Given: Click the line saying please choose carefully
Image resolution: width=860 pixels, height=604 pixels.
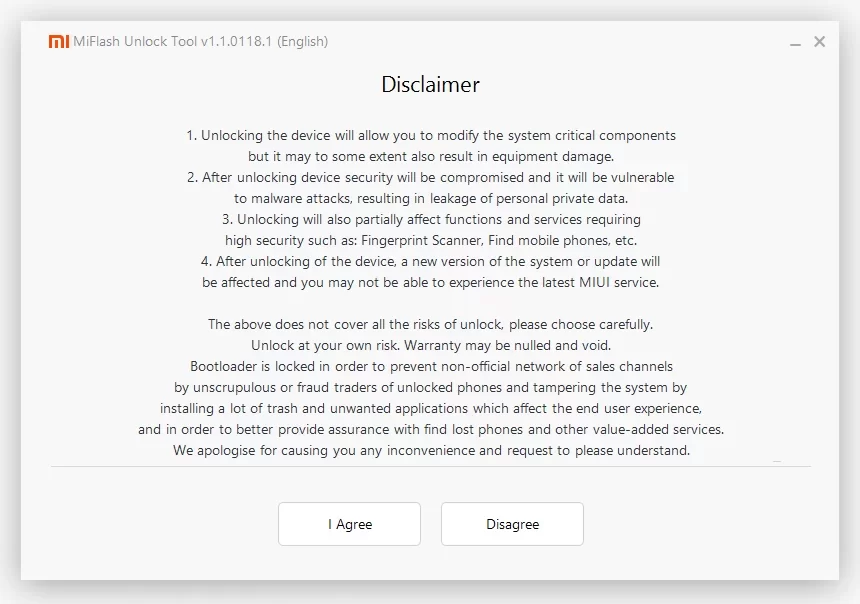Looking at the screenshot, I should [430, 324].
